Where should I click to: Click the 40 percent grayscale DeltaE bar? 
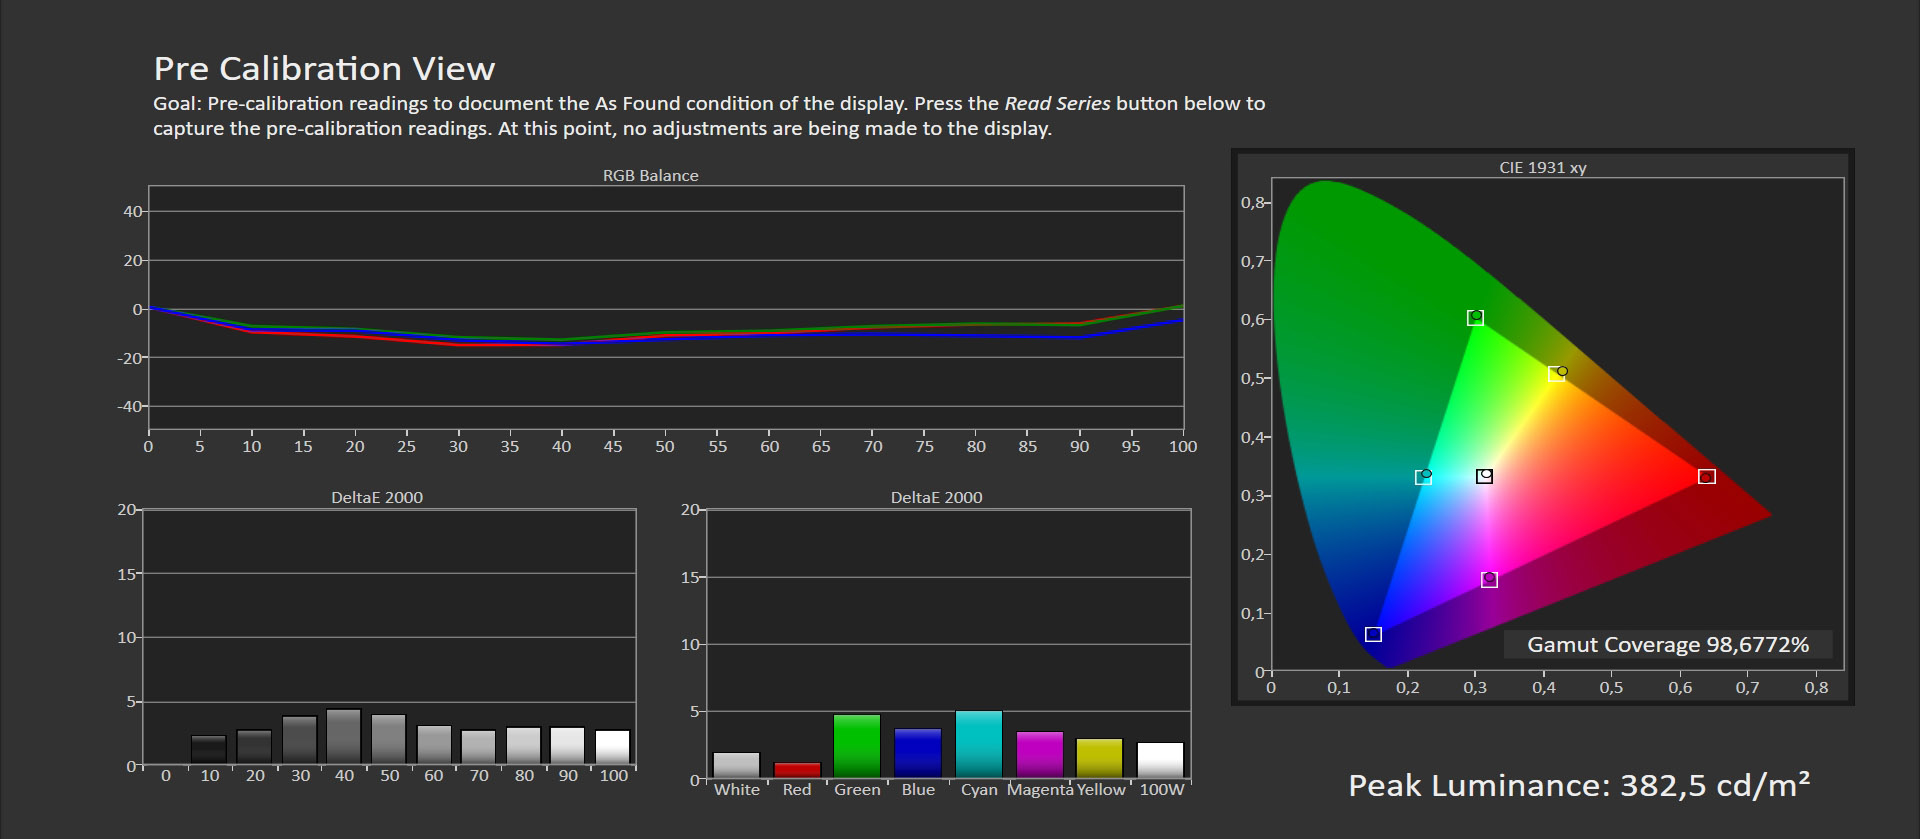[x=343, y=737]
